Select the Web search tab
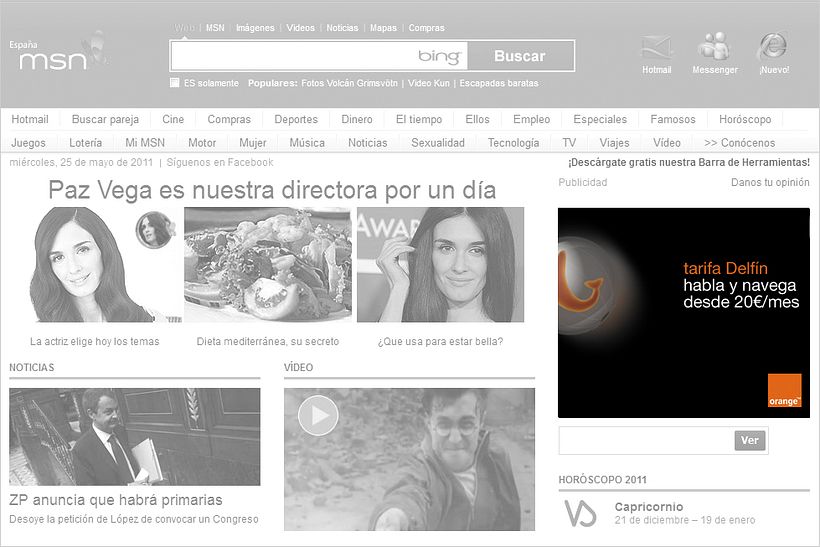The image size is (820, 547). (184, 28)
